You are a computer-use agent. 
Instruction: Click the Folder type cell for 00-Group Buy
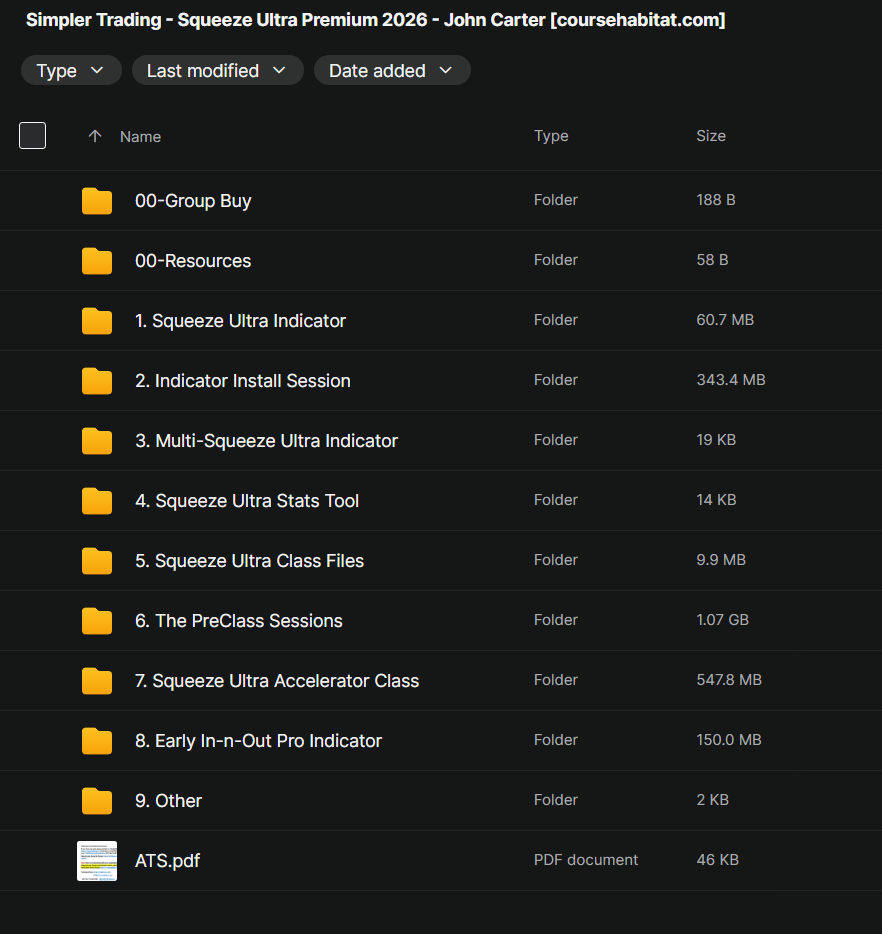[x=556, y=200]
